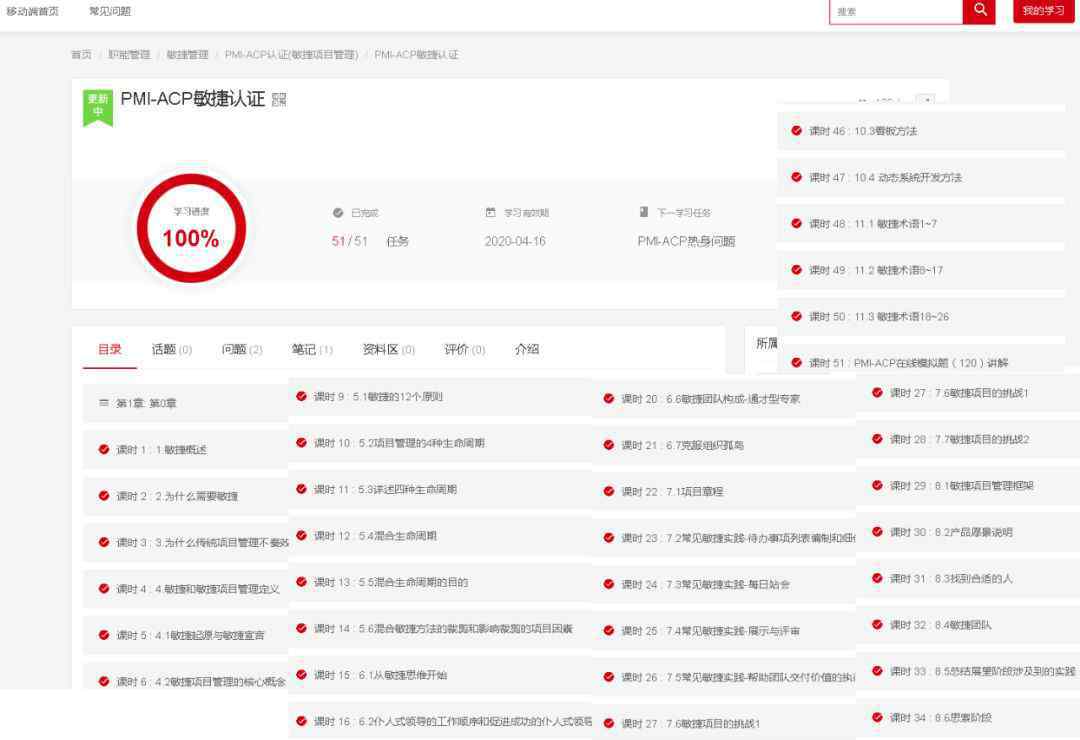The height and width of the screenshot is (740, 1080).
Task: Open lesson 课时 49 : 11.2 敏捷术语8~17
Action: pyautogui.click(x=922, y=270)
